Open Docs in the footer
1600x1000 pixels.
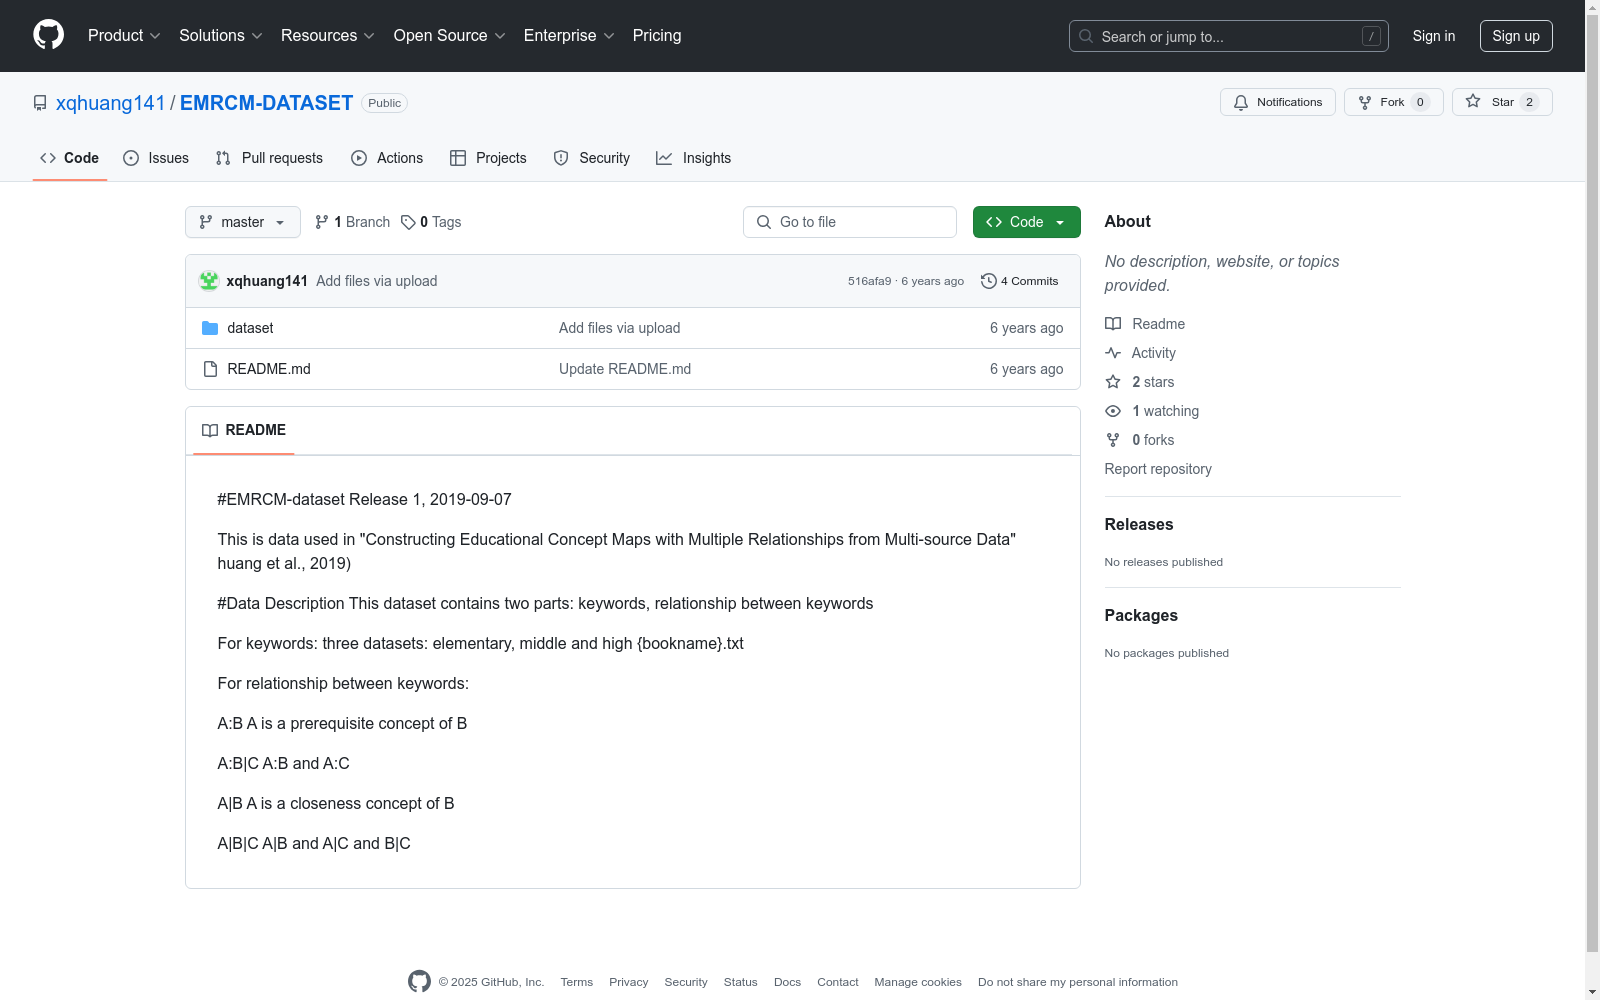pos(788,982)
